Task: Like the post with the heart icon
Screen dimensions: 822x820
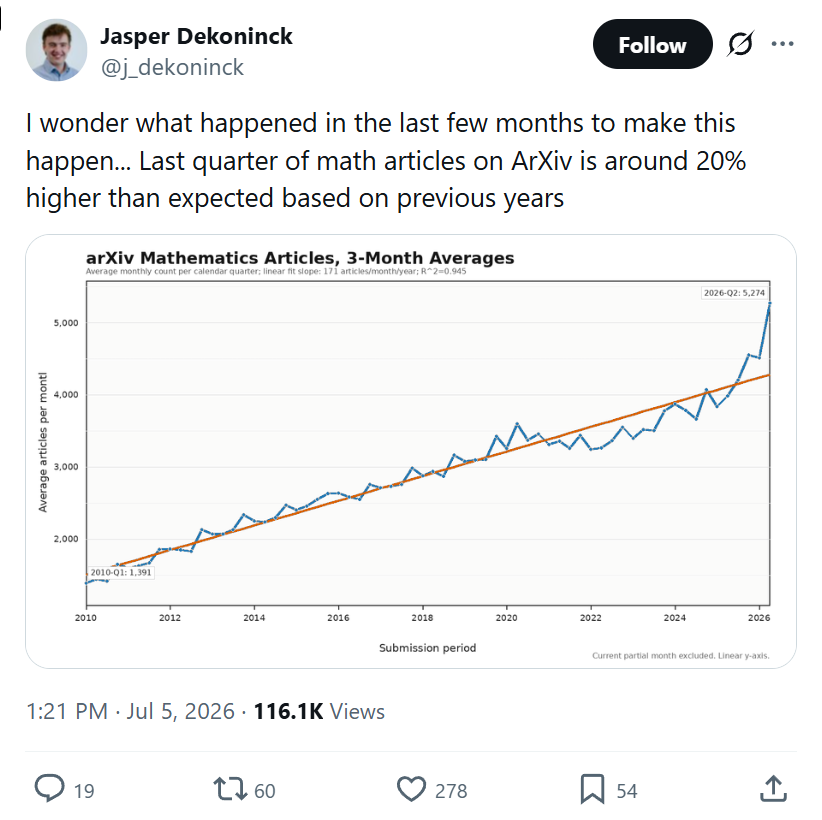Action: coord(412,789)
